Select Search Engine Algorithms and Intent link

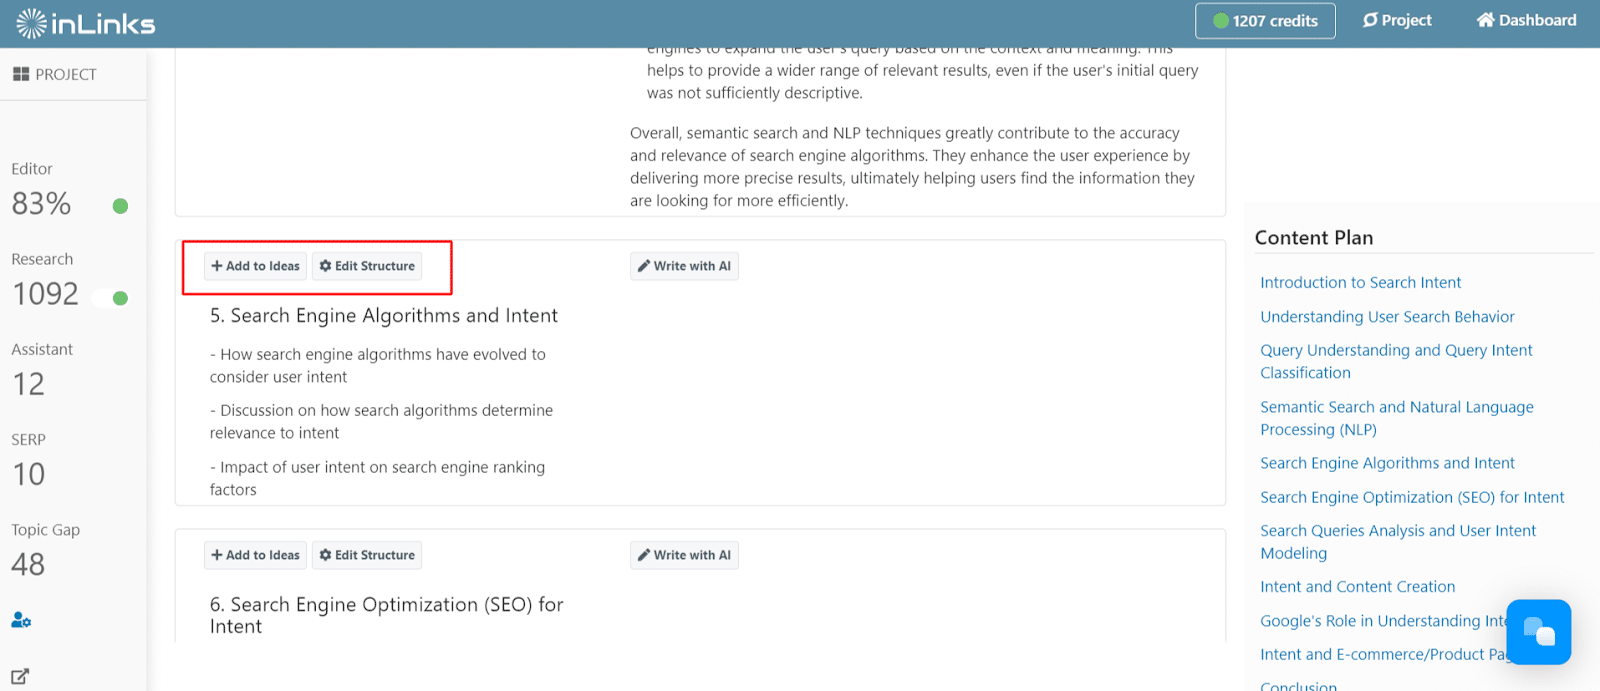coord(1387,463)
